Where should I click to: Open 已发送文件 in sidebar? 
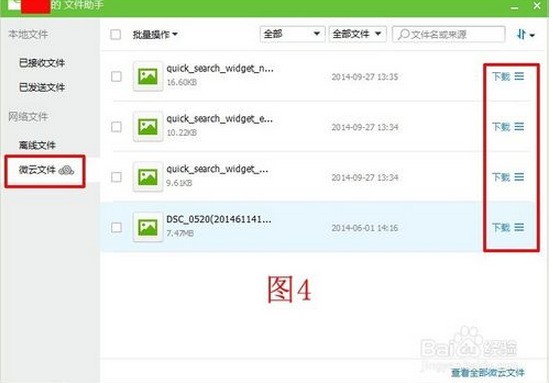(42, 87)
